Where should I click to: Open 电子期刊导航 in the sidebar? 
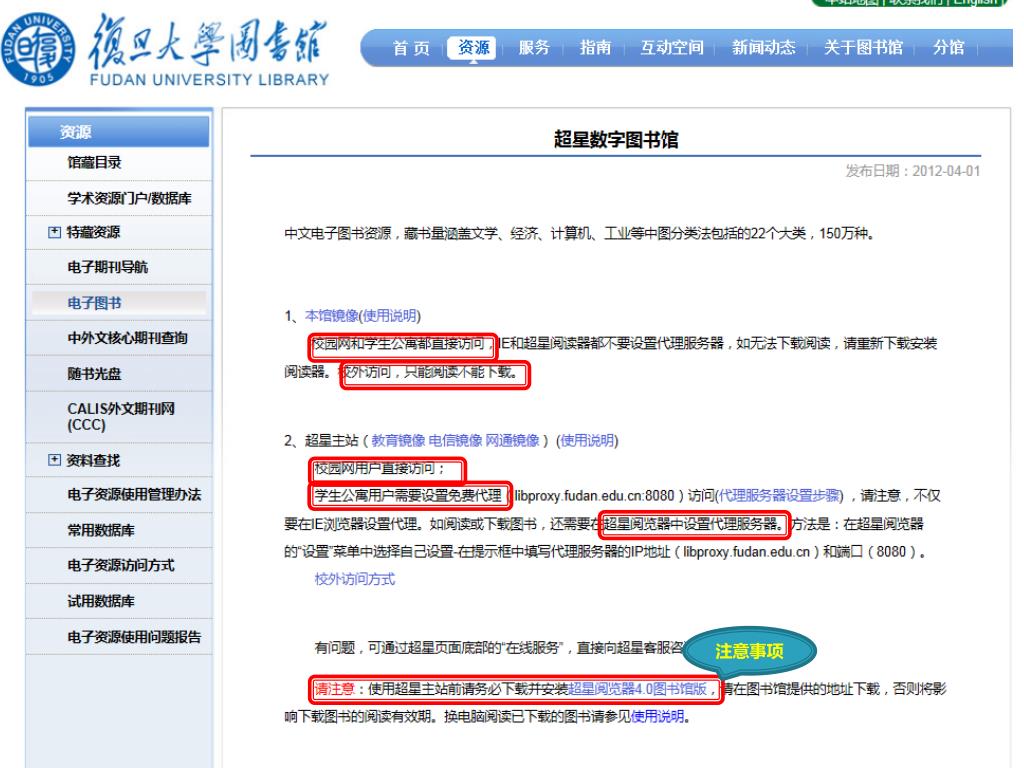point(108,267)
